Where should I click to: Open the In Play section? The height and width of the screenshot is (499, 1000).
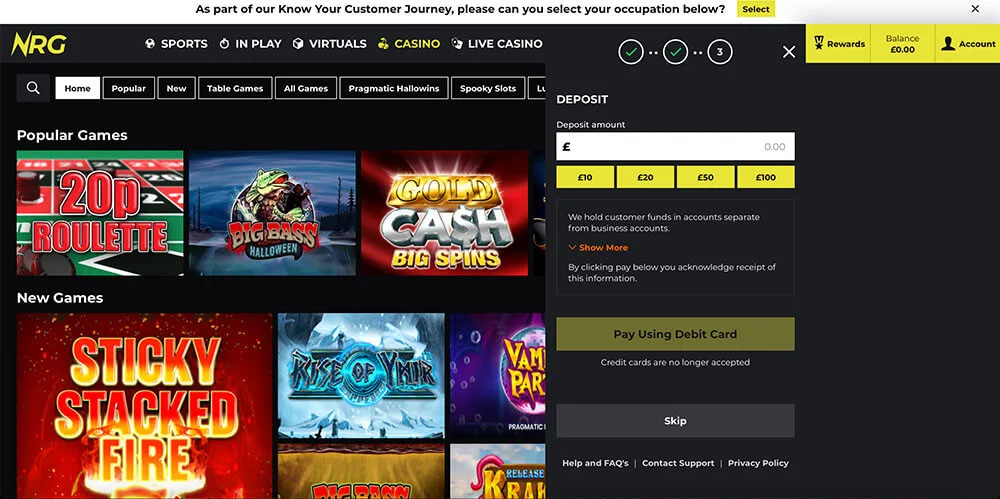pyautogui.click(x=250, y=44)
